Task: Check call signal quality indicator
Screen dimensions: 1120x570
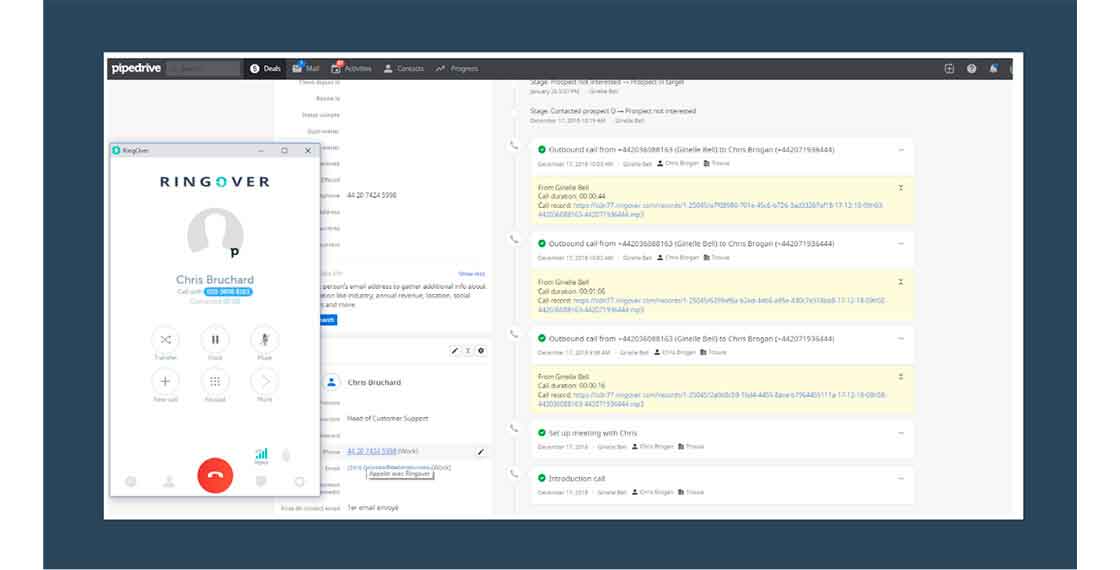Action: pos(261,454)
